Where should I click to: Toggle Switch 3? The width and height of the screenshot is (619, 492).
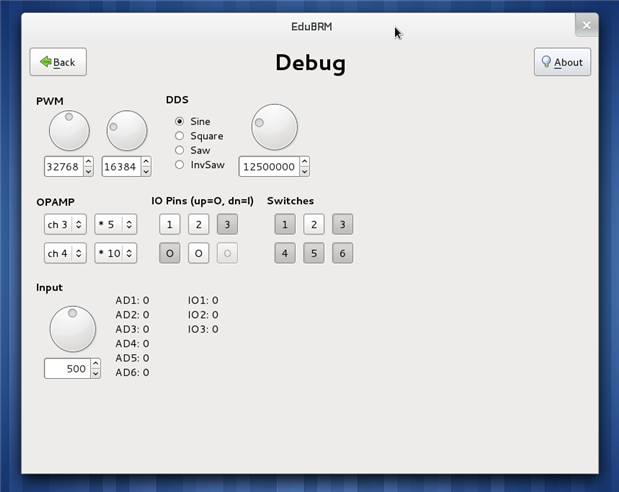343,224
